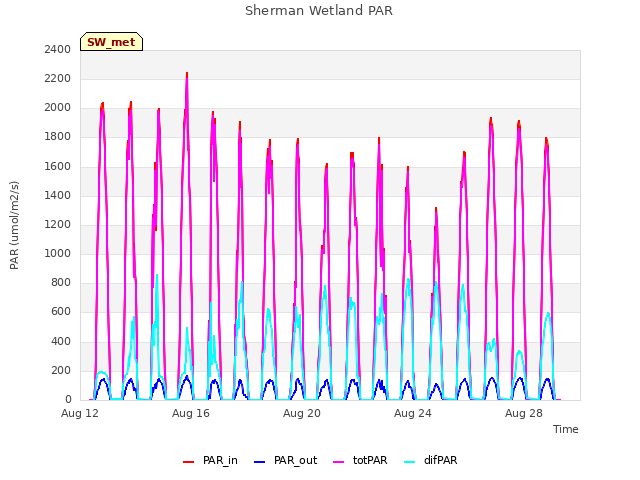Click the 2400 y-axis tick label
Viewport: 640px width, 480px height.
[x=58, y=49]
